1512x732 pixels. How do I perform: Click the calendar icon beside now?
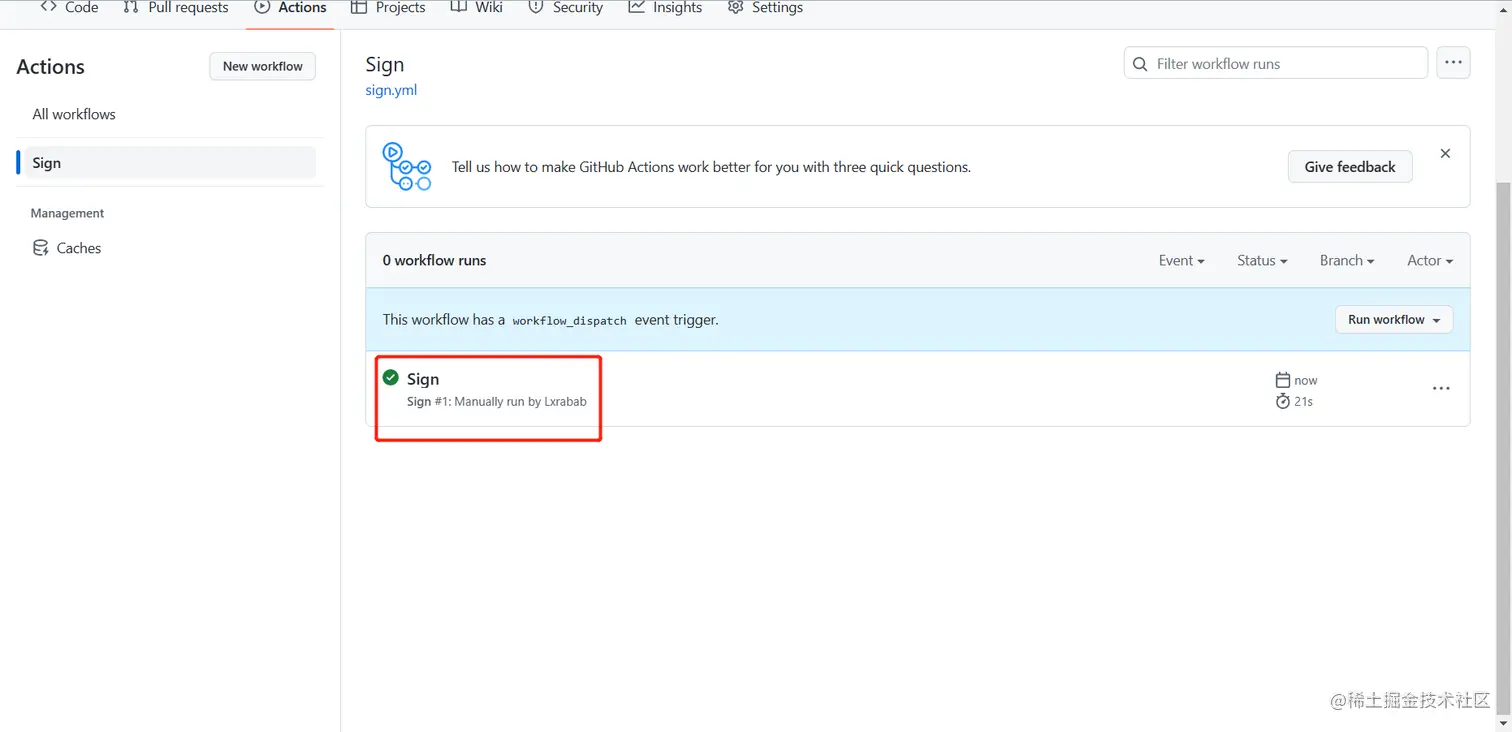[1283, 380]
